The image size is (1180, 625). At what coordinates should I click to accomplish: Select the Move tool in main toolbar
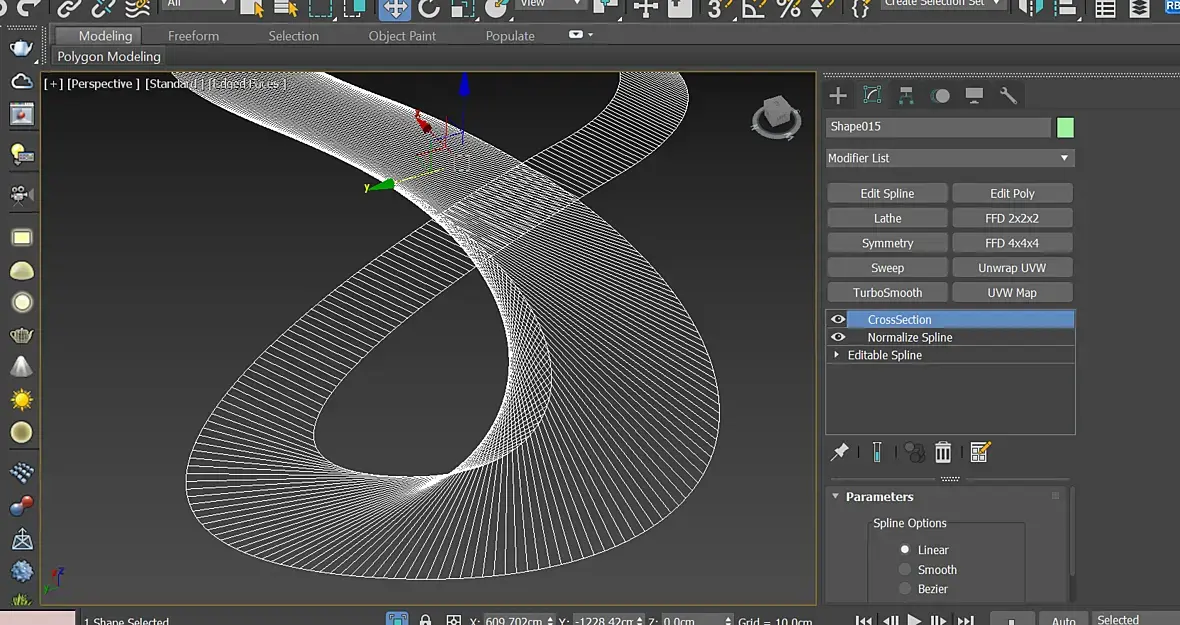(395, 9)
